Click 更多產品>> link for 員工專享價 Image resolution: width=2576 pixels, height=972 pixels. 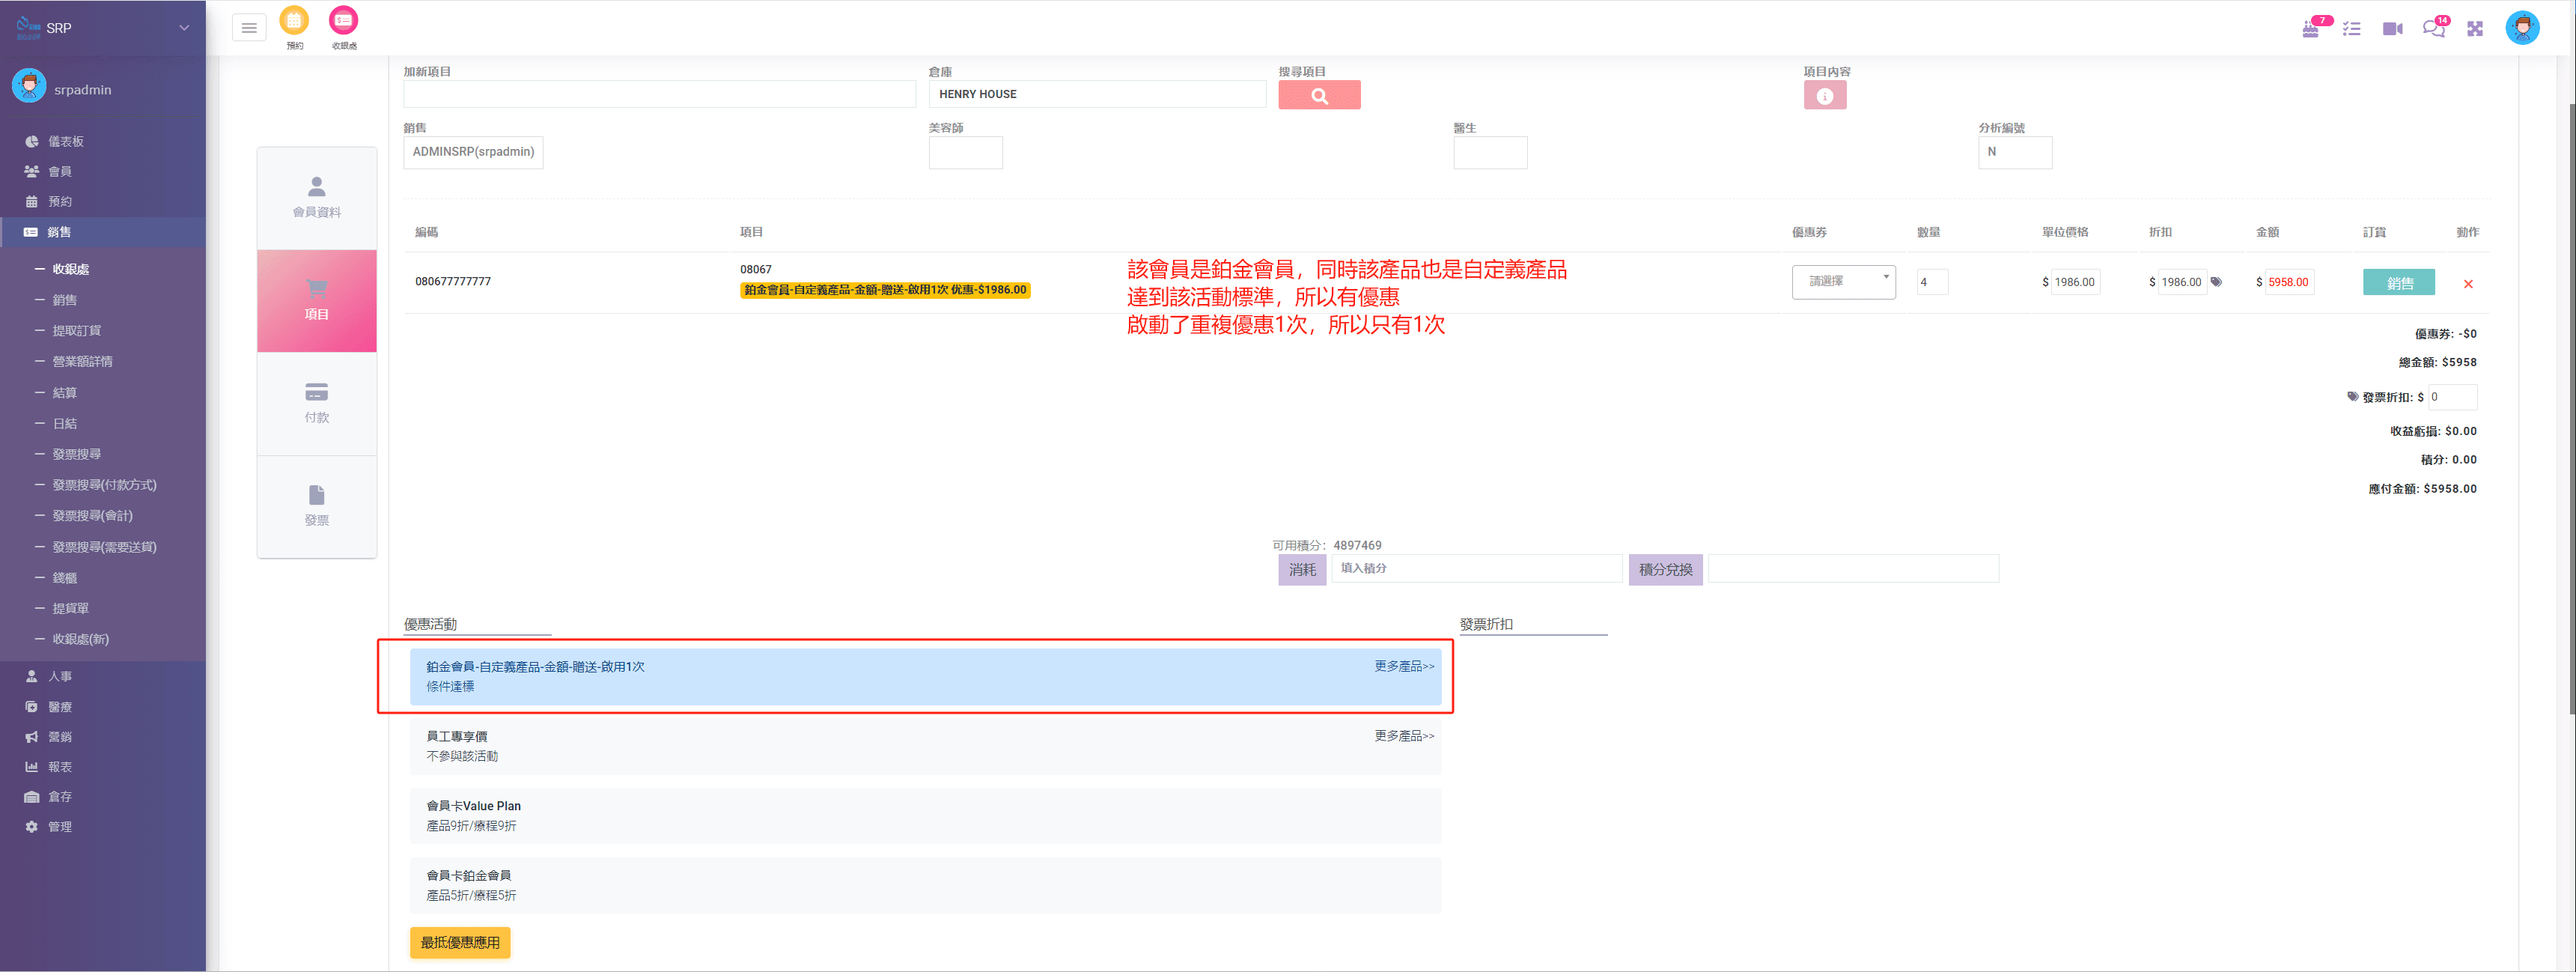coord(1403,736)
